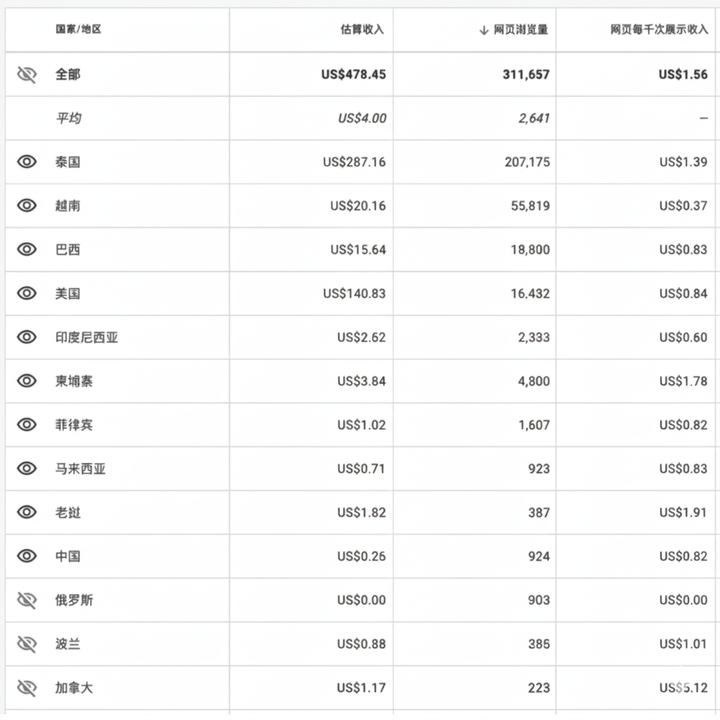Sort by 网页每千次展示收入 column

tap(659, 30)
